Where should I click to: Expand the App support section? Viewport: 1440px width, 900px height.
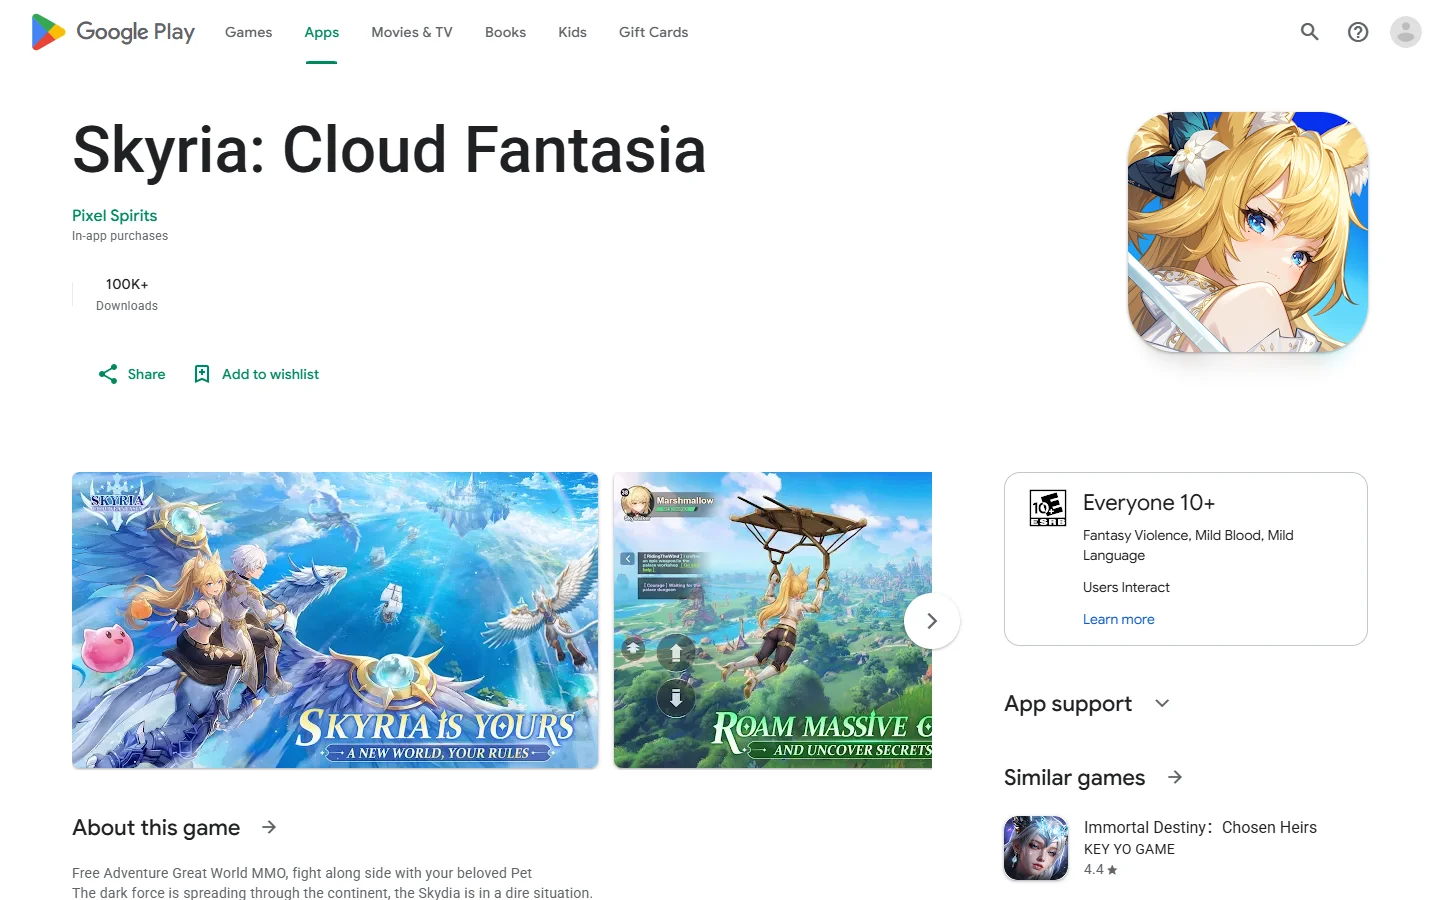[x=1162, y=703]
